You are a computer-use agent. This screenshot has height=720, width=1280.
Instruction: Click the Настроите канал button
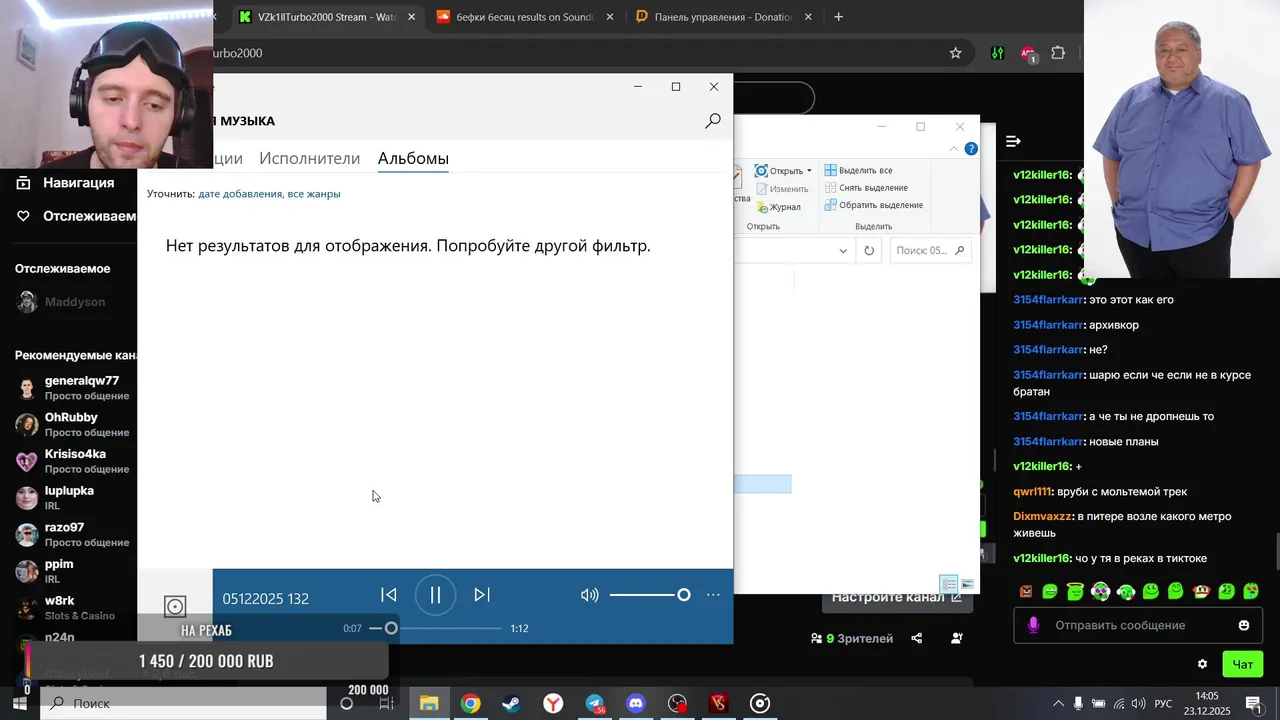[897, 597]
